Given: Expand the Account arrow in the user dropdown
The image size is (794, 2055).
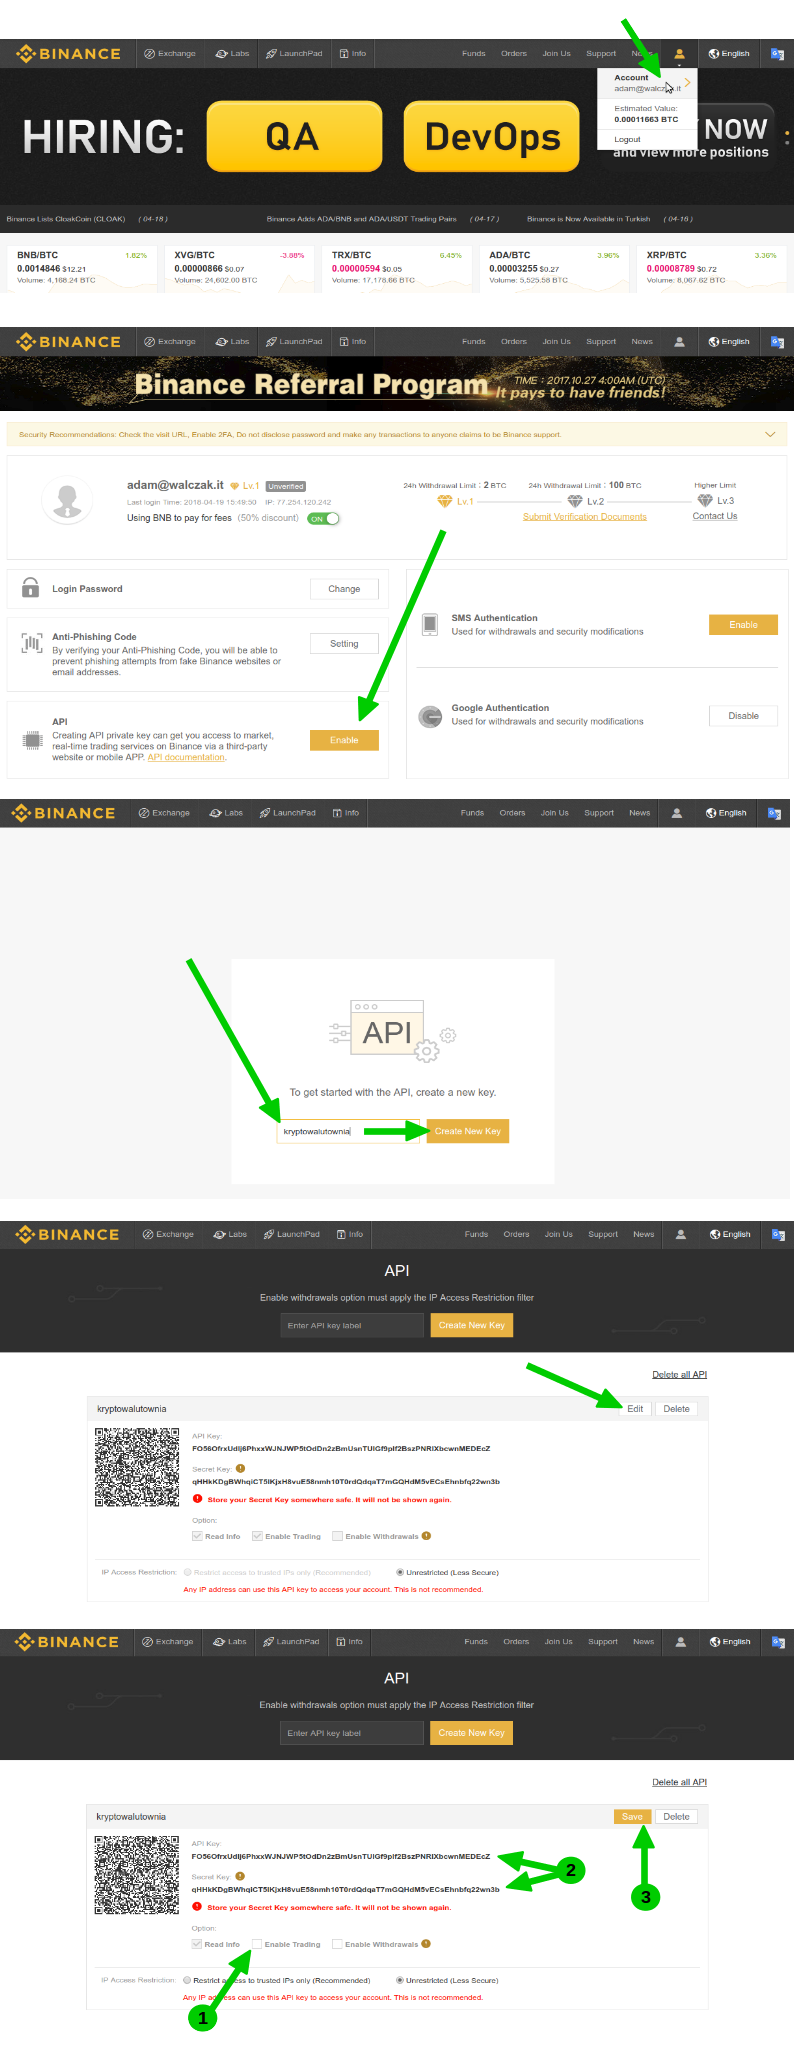Looking at the screenshot, I should click(x=687, y=82).
